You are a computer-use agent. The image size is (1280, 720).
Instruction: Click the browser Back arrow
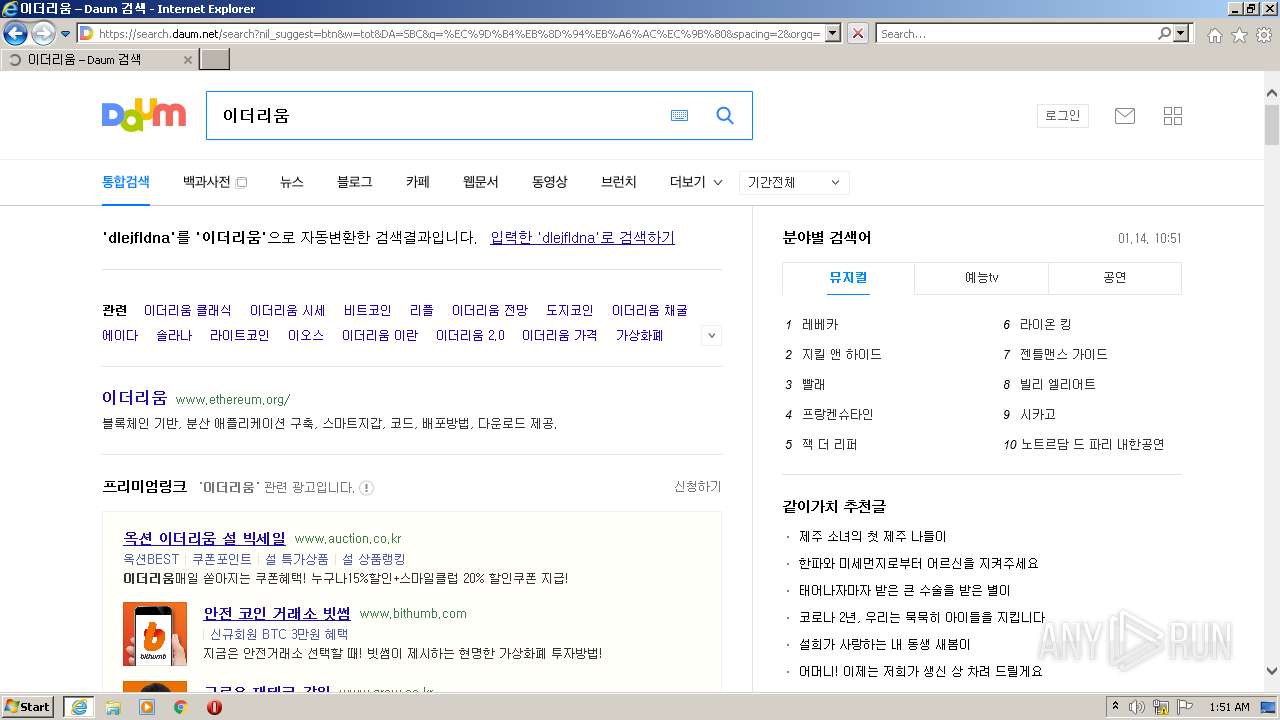[15, 33]
